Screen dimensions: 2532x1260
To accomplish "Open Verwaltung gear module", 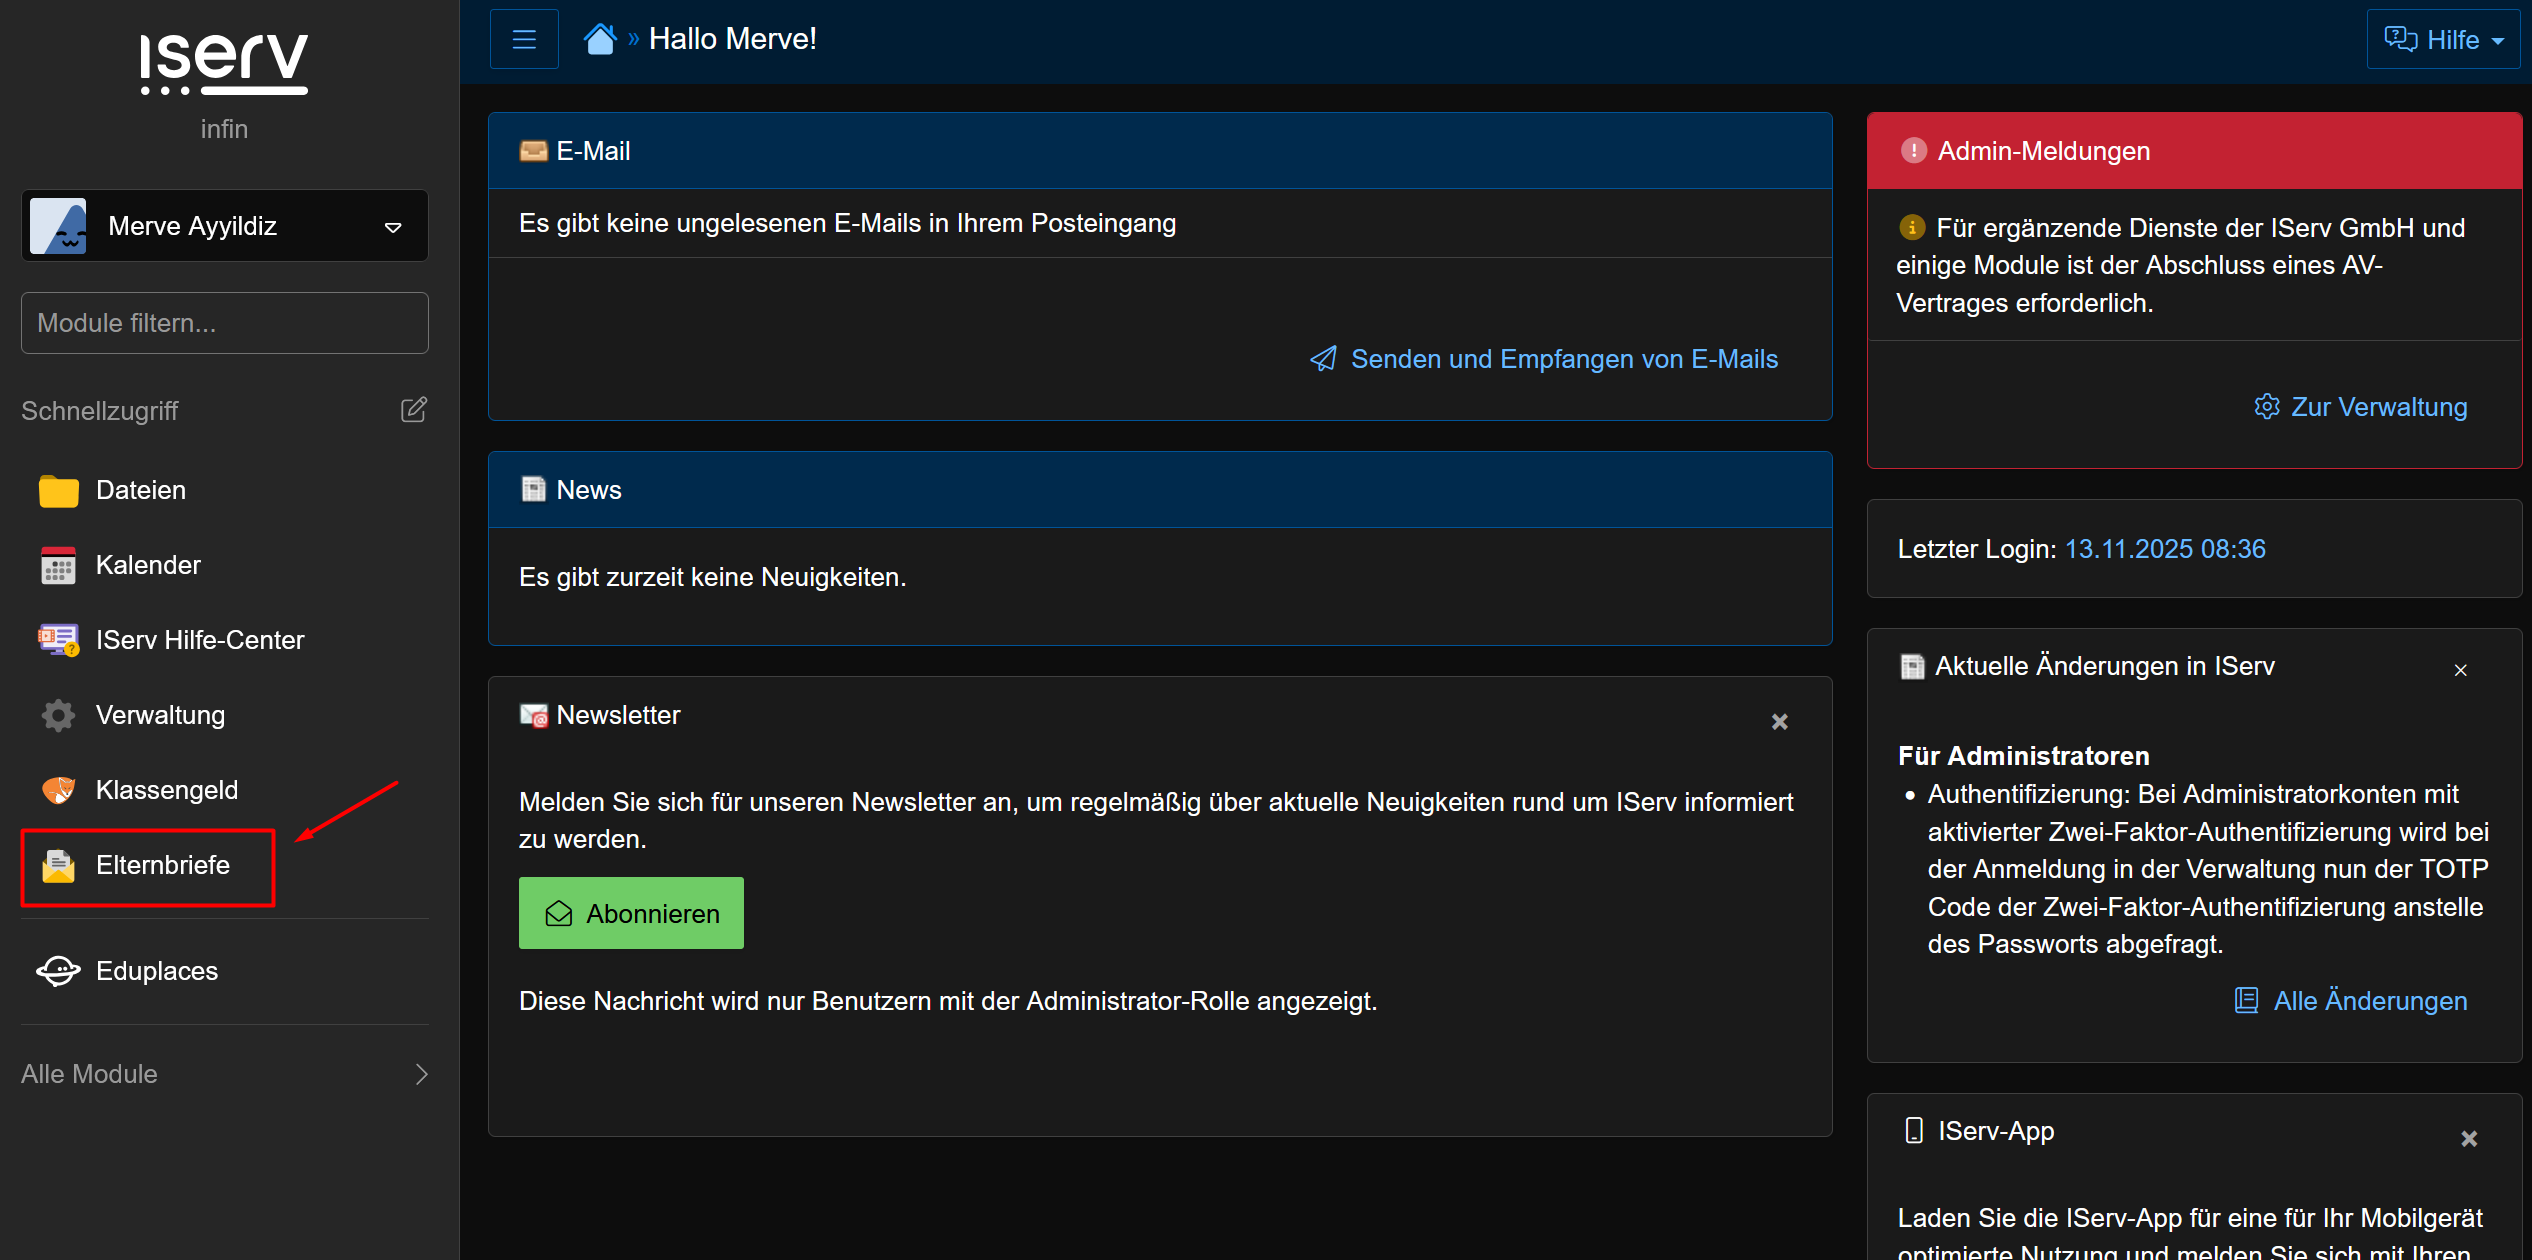I will tap(159, 715).
